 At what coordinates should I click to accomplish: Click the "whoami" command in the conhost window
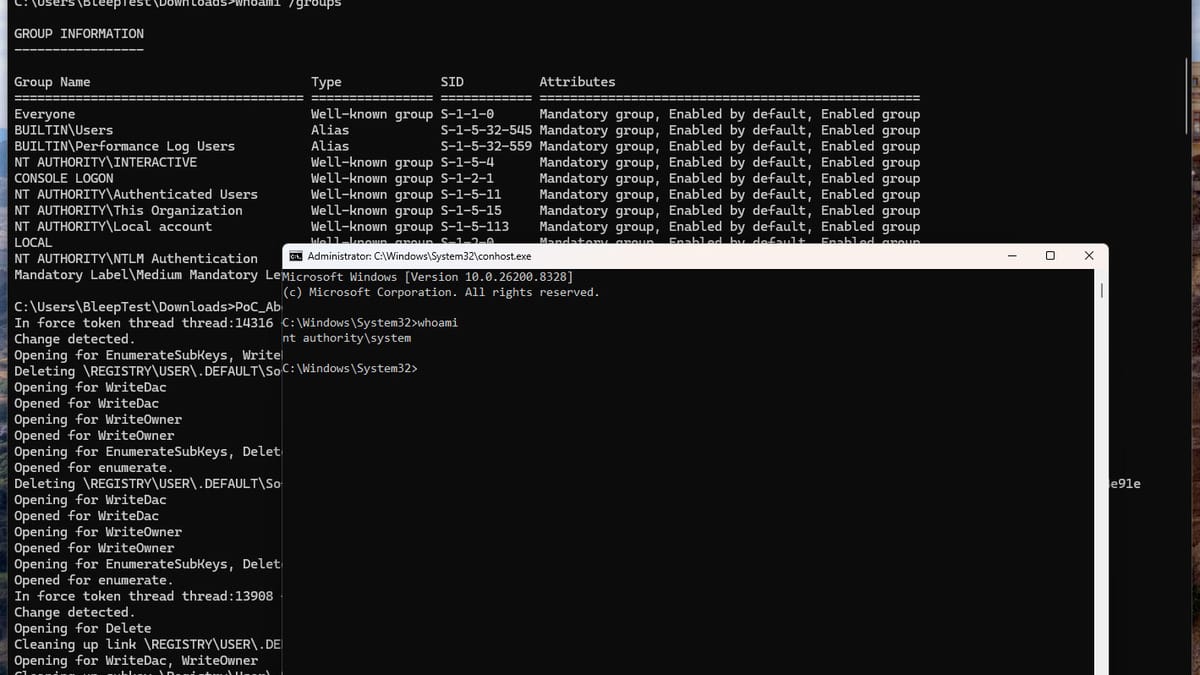(438, 323)
